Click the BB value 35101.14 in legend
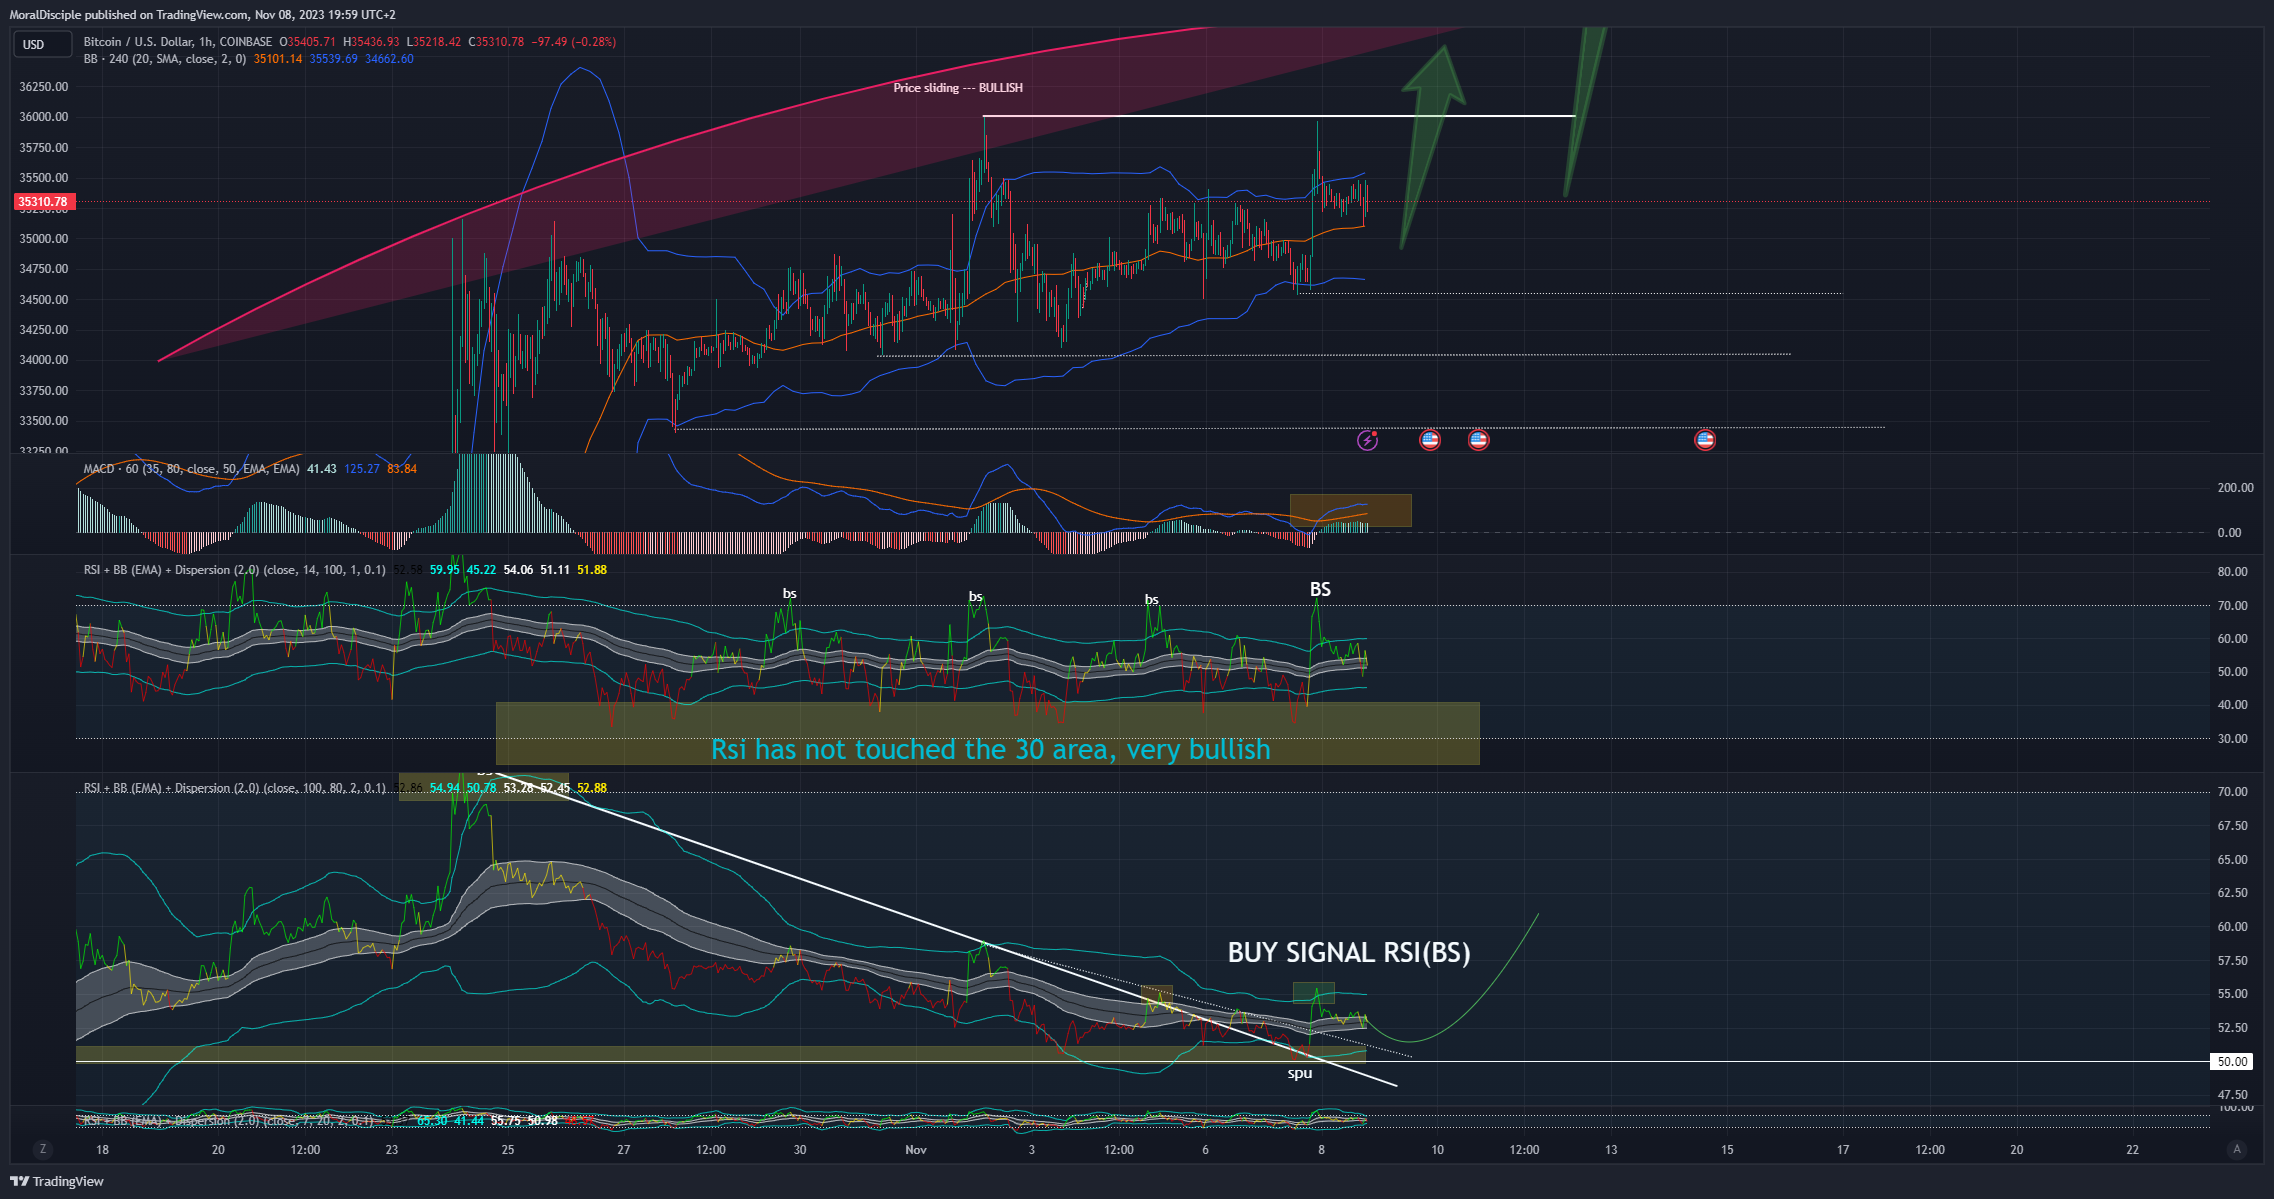 click(278, 59)
